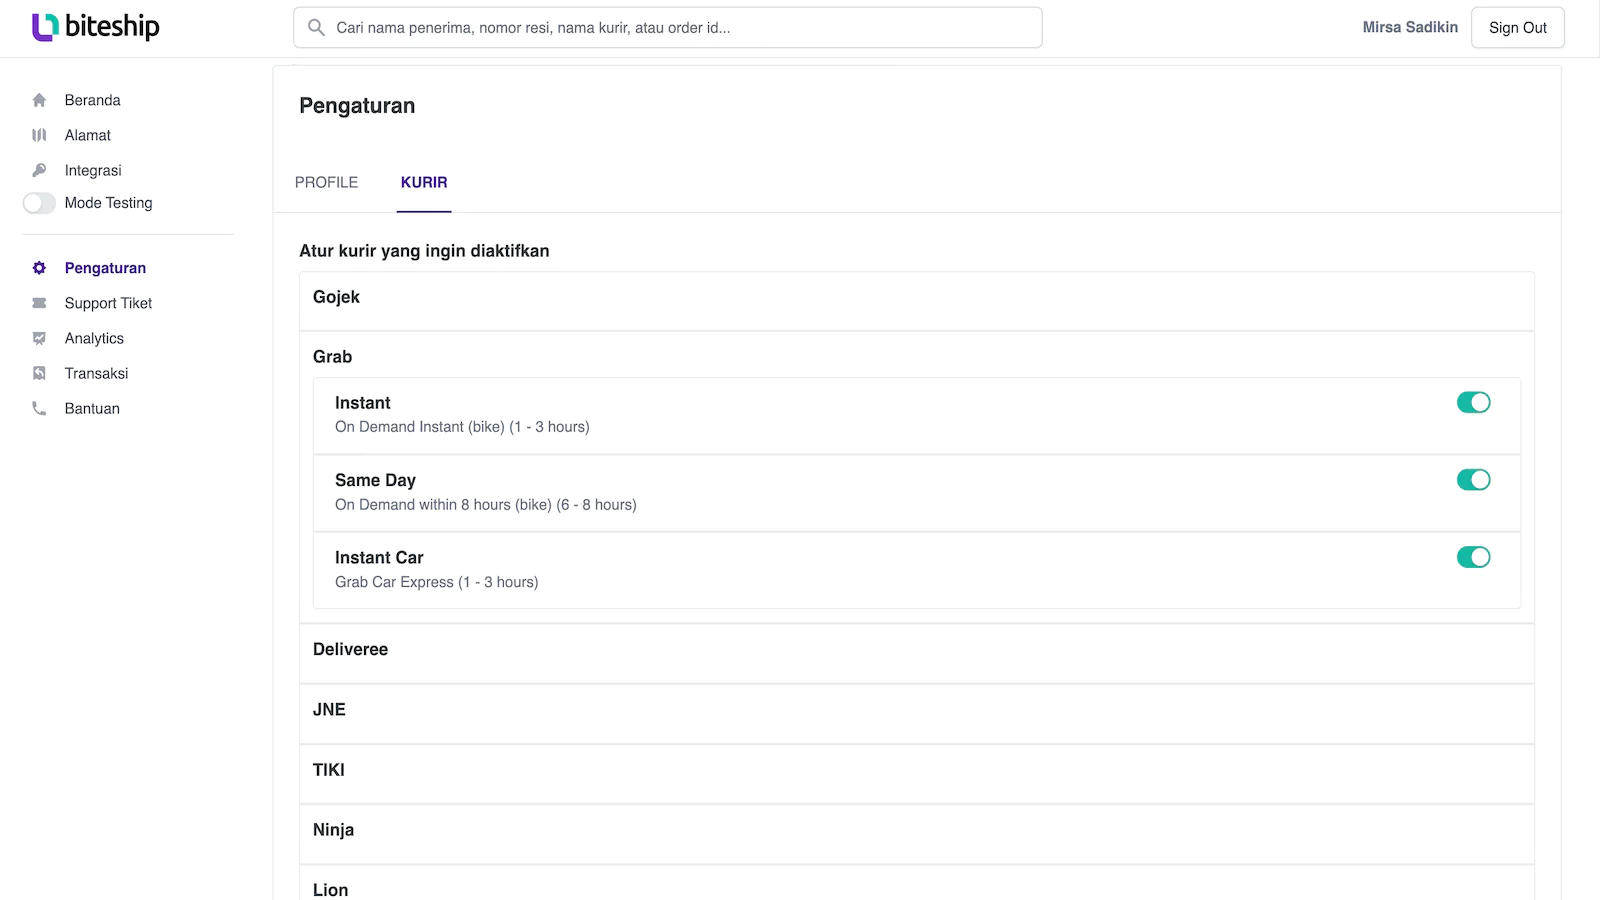
Task: Click the Instant Car service title
Action: (x=379, y=558)
